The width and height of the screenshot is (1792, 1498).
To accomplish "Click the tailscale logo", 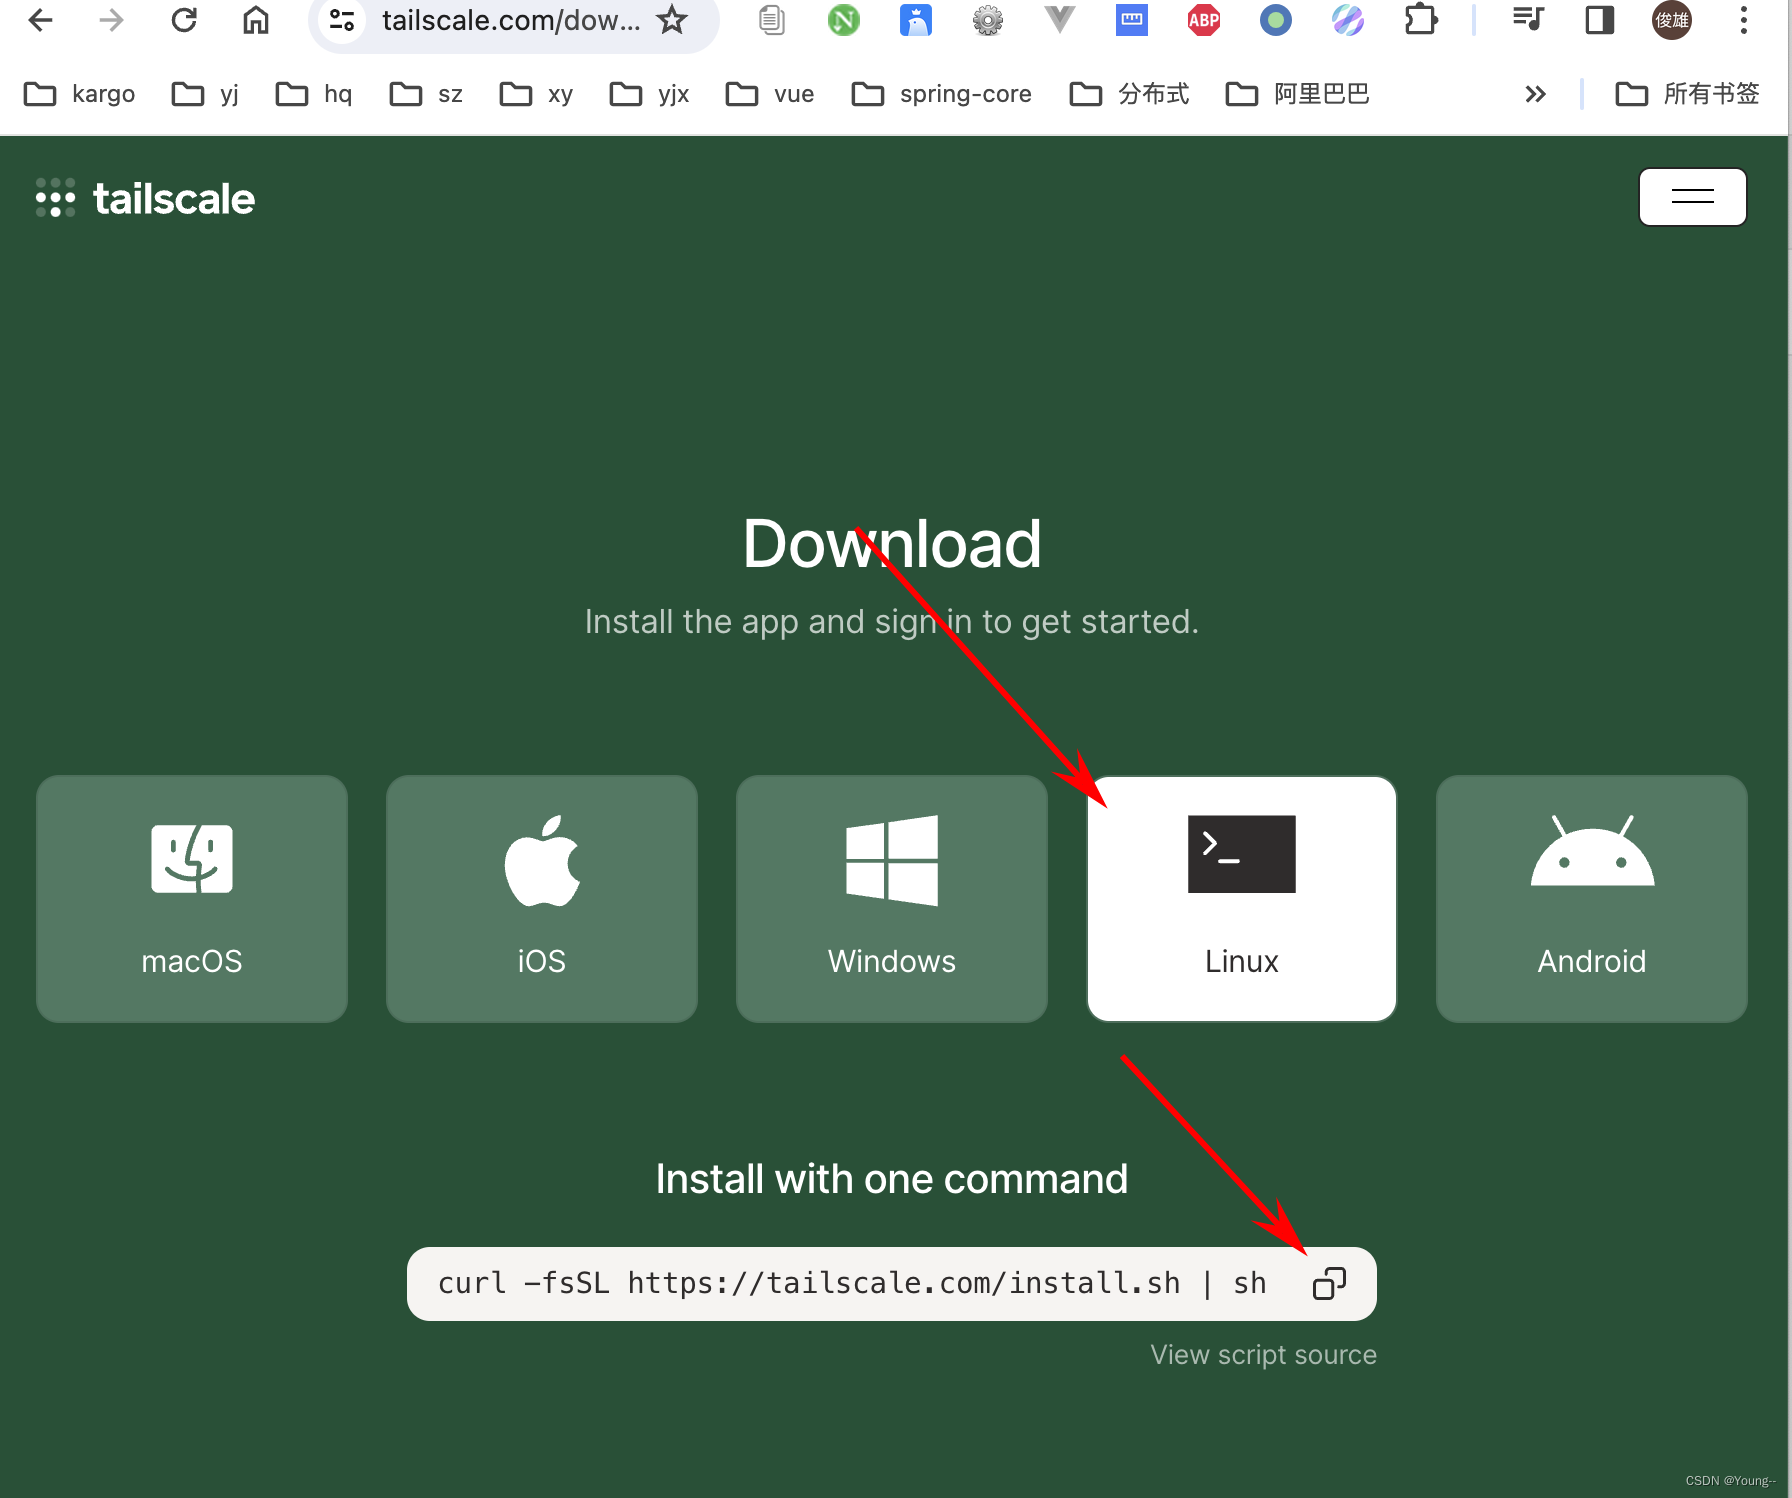I will click(x=145, y=198).
